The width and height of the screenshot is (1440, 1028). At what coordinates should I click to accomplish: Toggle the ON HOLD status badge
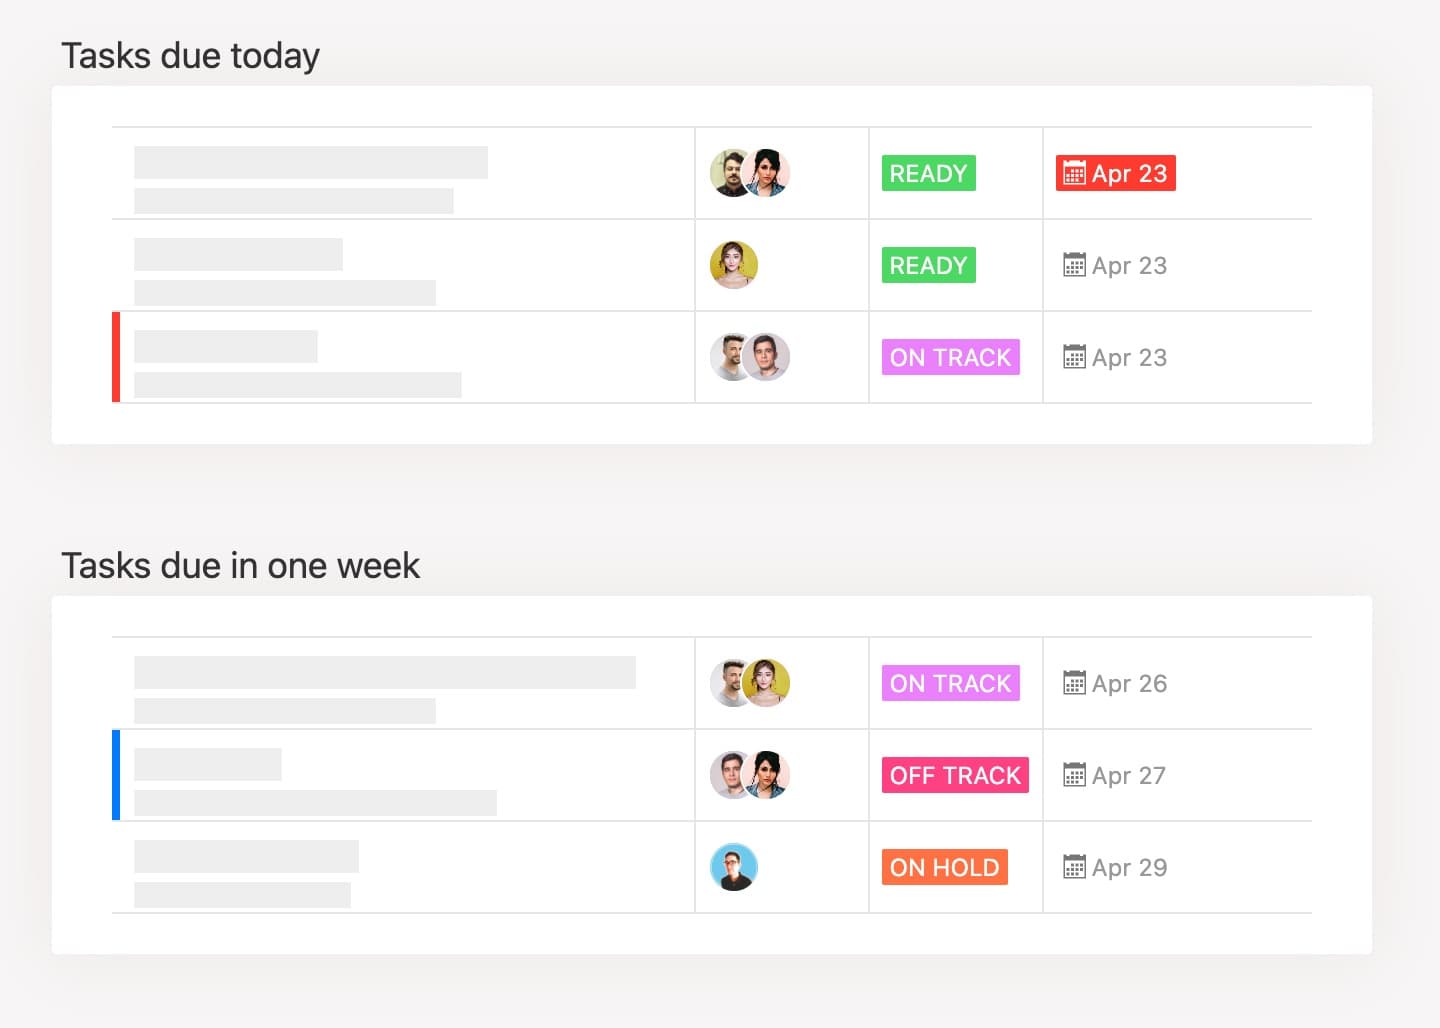944,867
